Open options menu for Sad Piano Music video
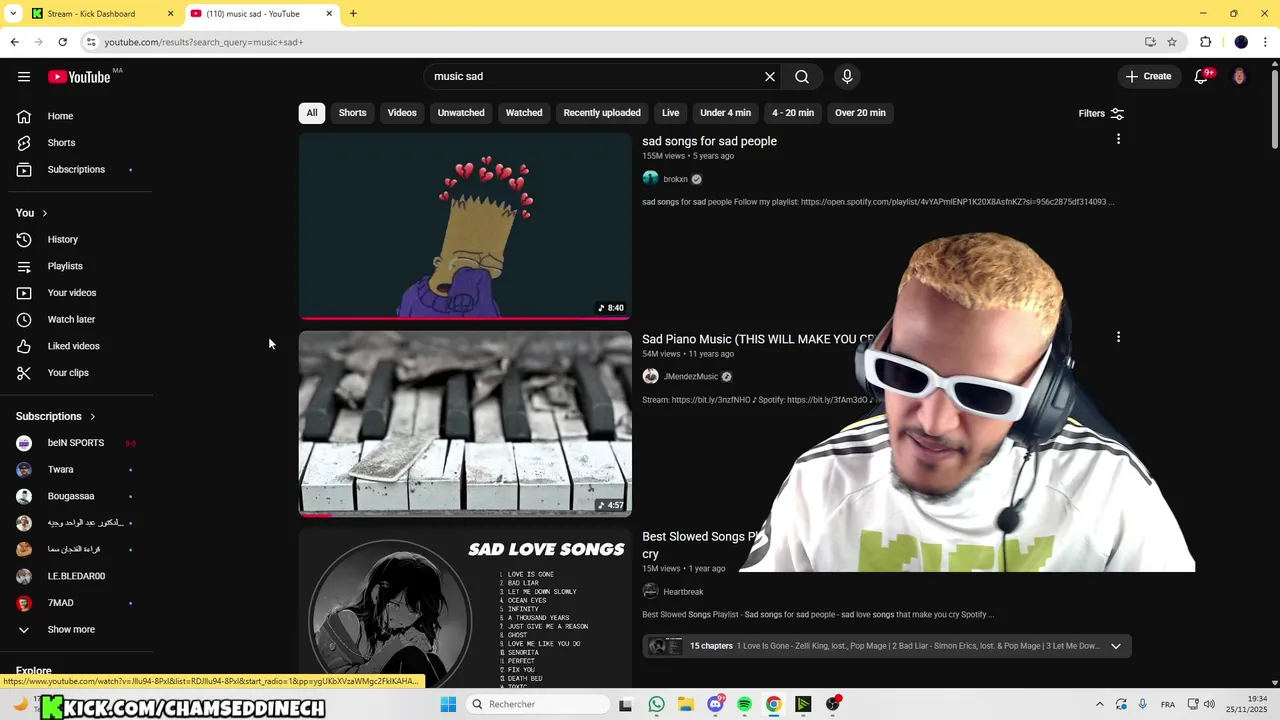The height and width of the screenshot is (720, 1280). coord(1118,337)
